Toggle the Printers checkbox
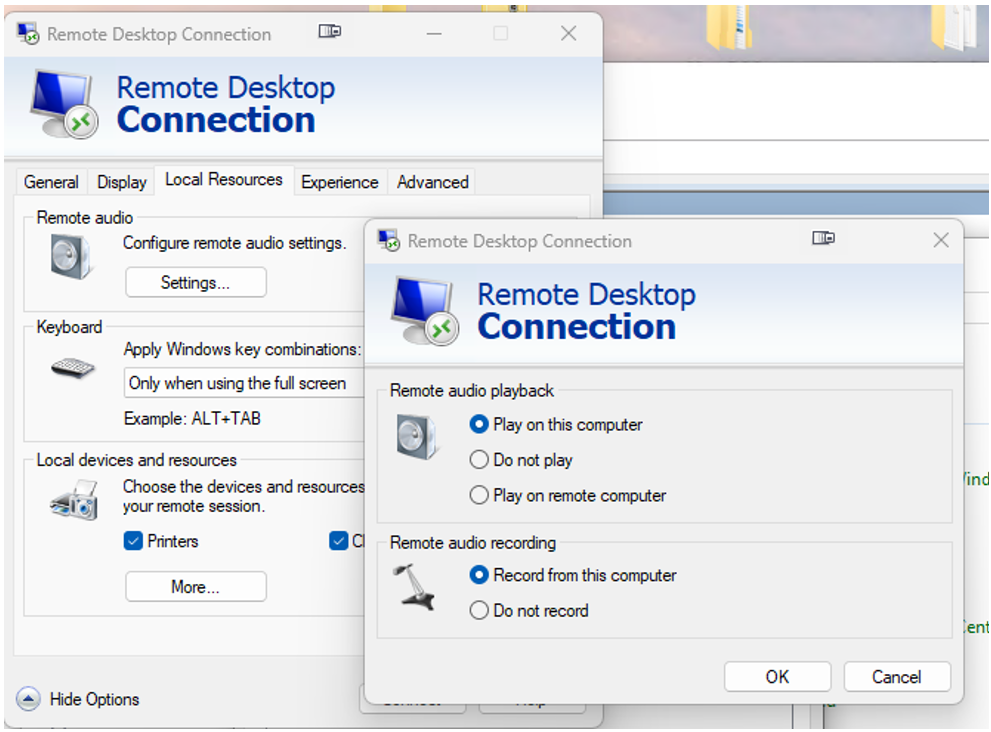The image size is (991, 732). pyautogui.click(x=133, y=541)
